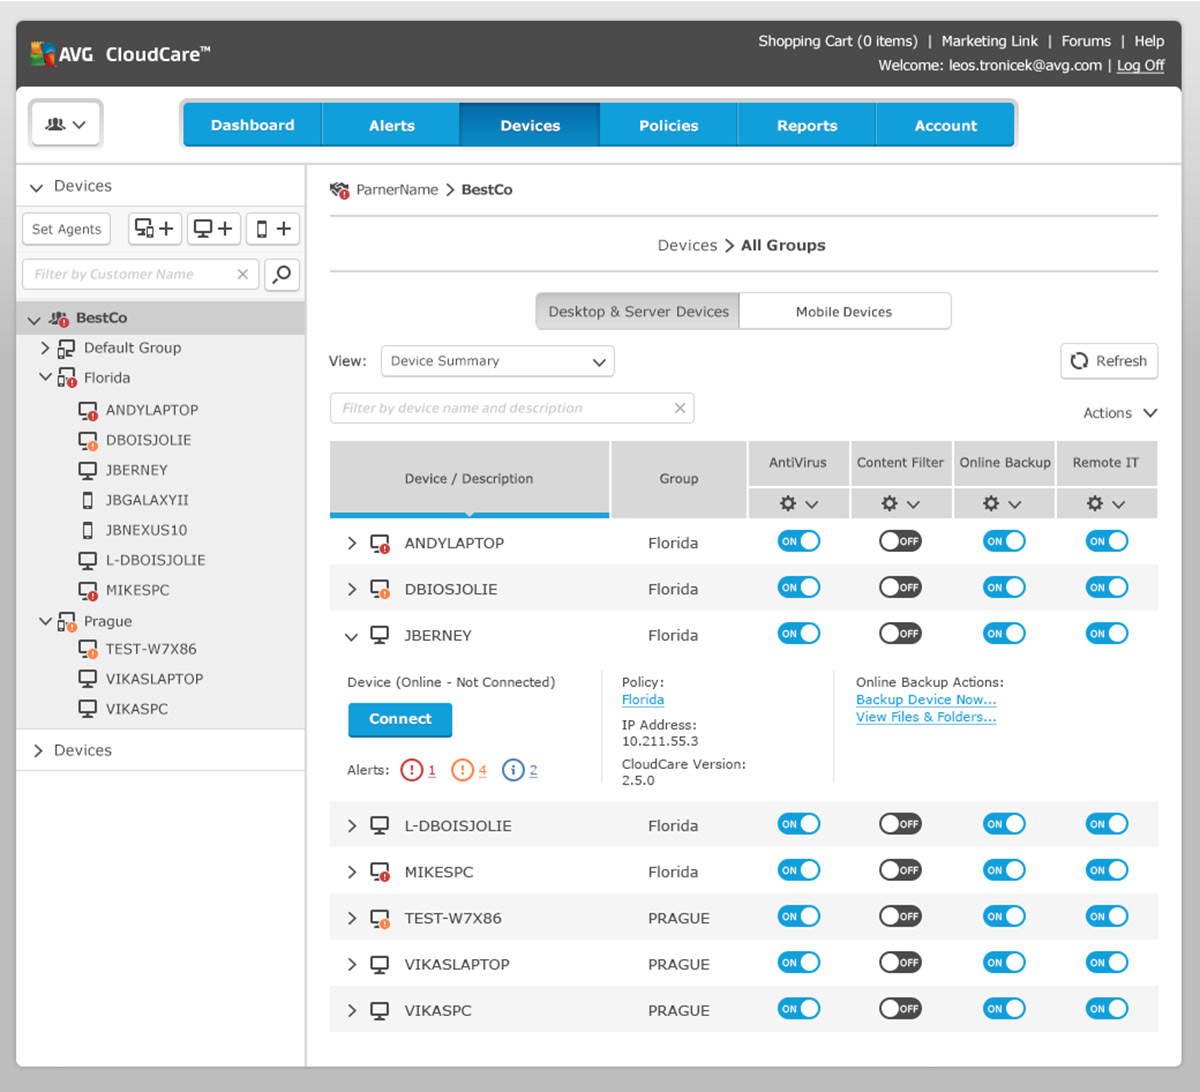This screenshot has width=1200, height=1092.
Task: Open the Actions dropdown menu
Action: tap(1120, 413)
